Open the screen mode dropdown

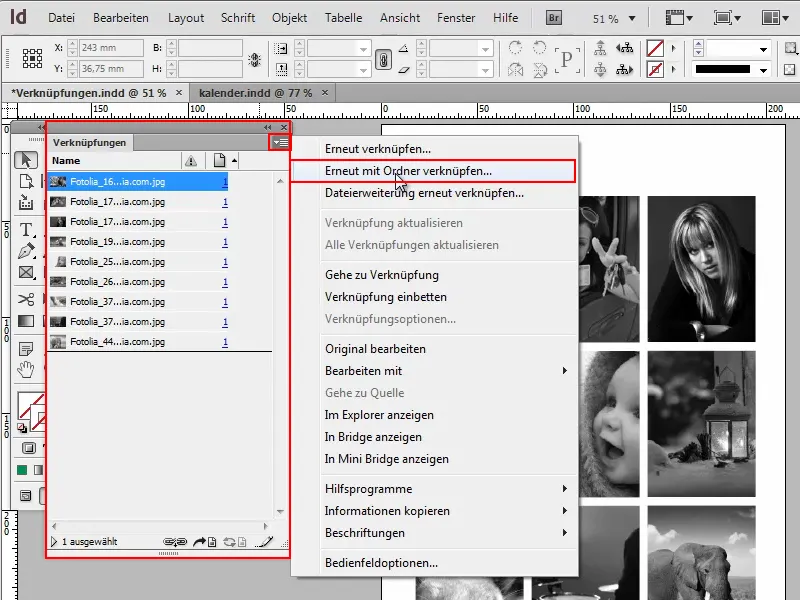click(727, 18)
